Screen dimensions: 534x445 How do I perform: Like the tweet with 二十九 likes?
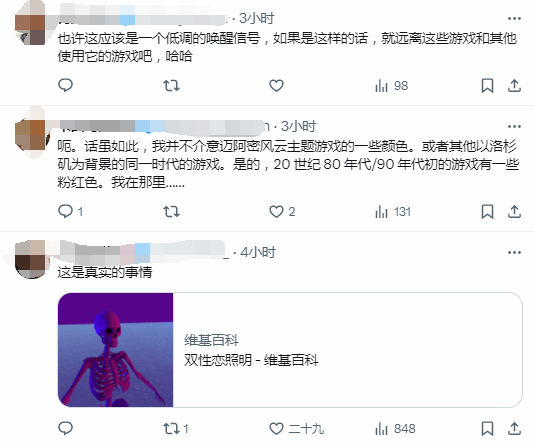[x=296, y=428]
